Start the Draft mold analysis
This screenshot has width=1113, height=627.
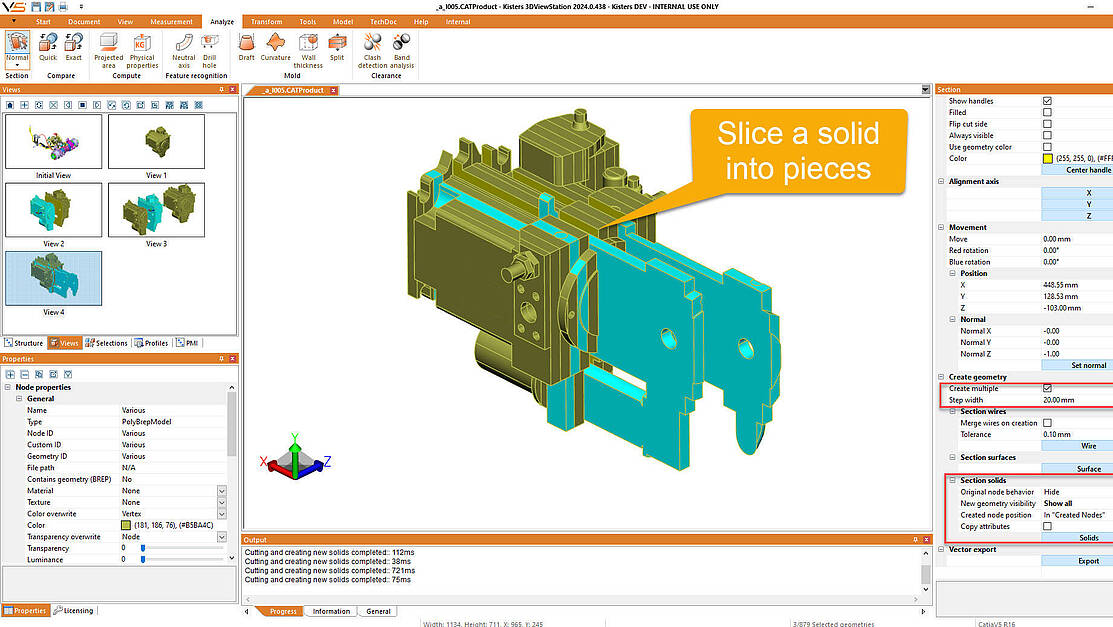pyautogui.click(x=246, y=47)
